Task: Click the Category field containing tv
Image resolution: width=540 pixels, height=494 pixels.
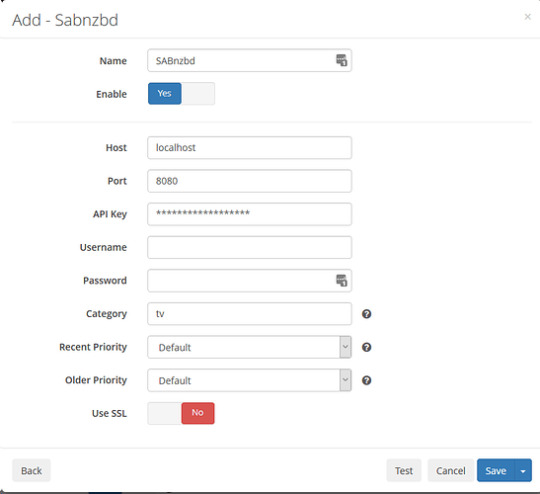Action: [249, 314]
